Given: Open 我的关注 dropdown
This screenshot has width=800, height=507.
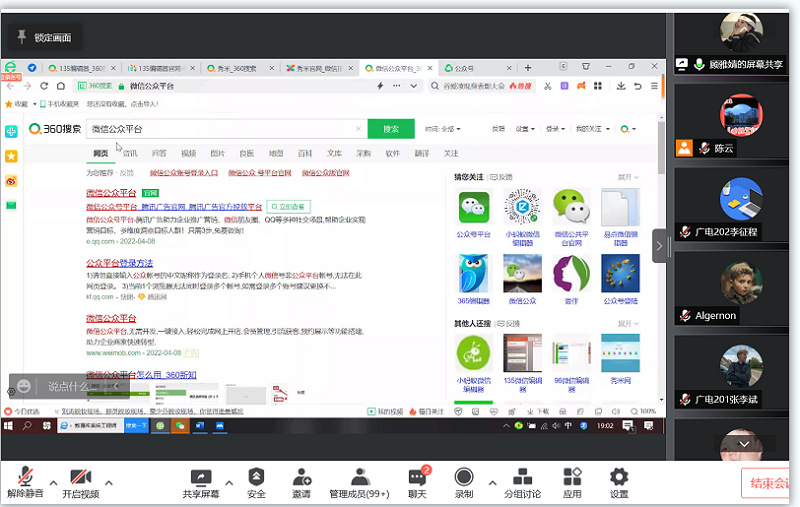Looking at the screenshot, I should pyautogui.click(x=593, y=129).
